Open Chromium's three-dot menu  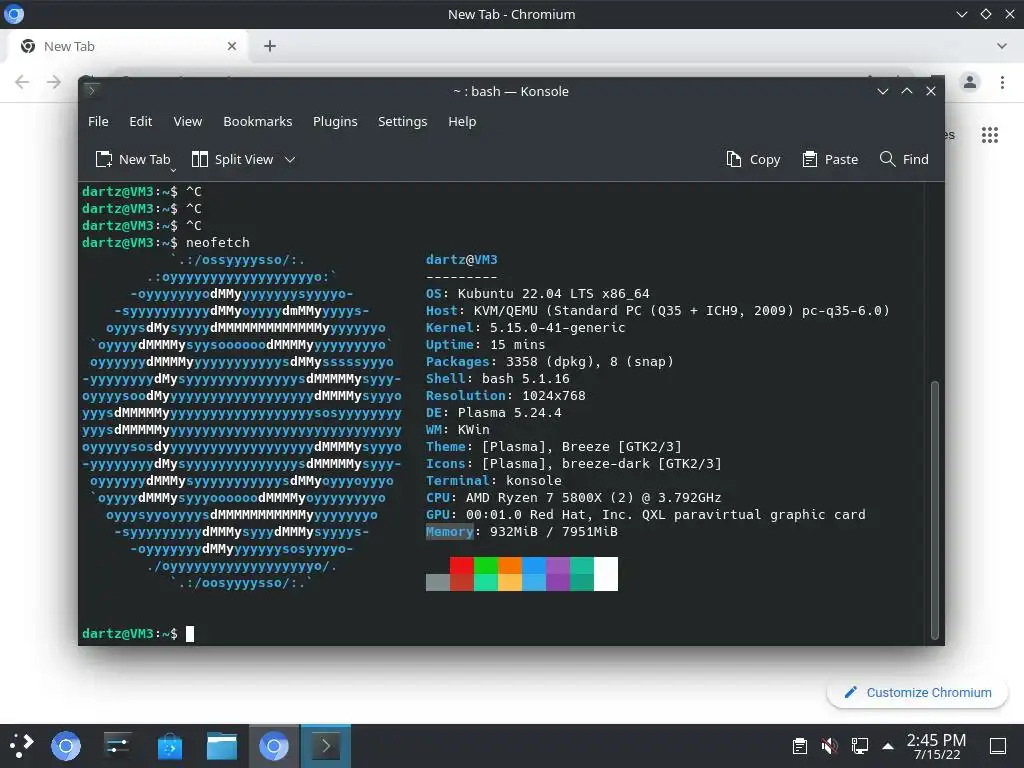(1002, 82)
